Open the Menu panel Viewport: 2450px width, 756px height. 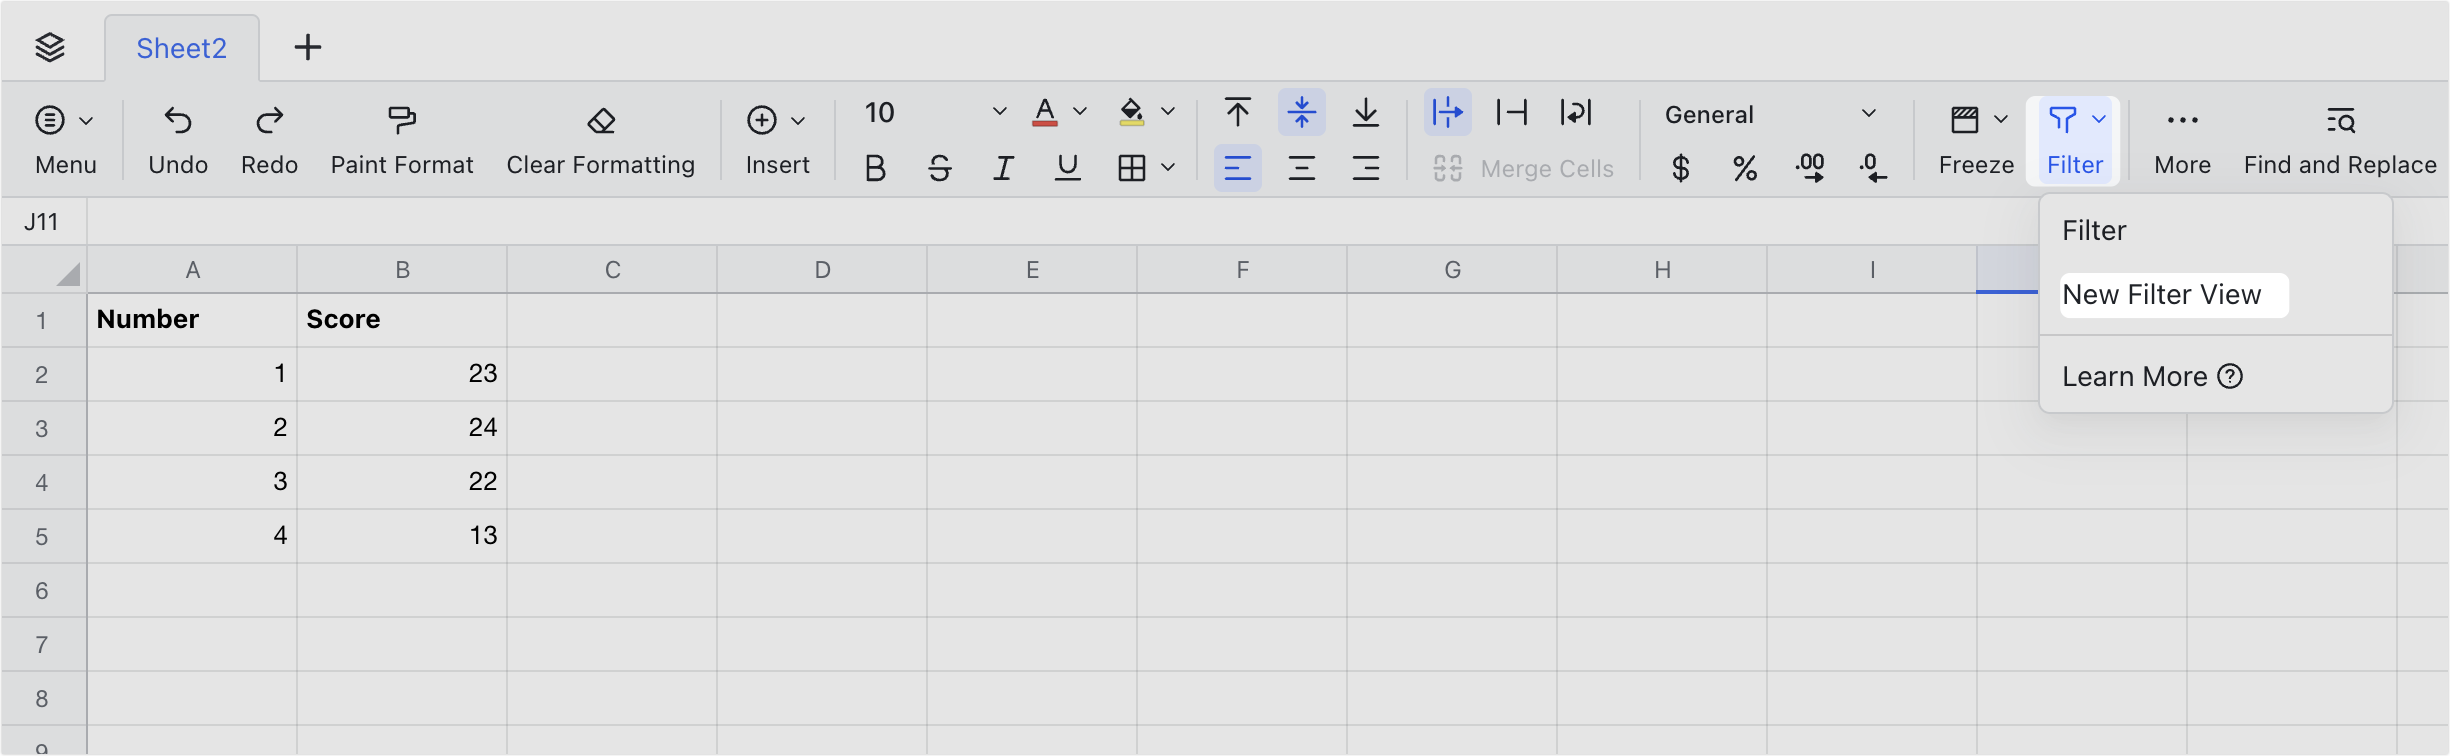pyautogui.click(x=64, y=140)
